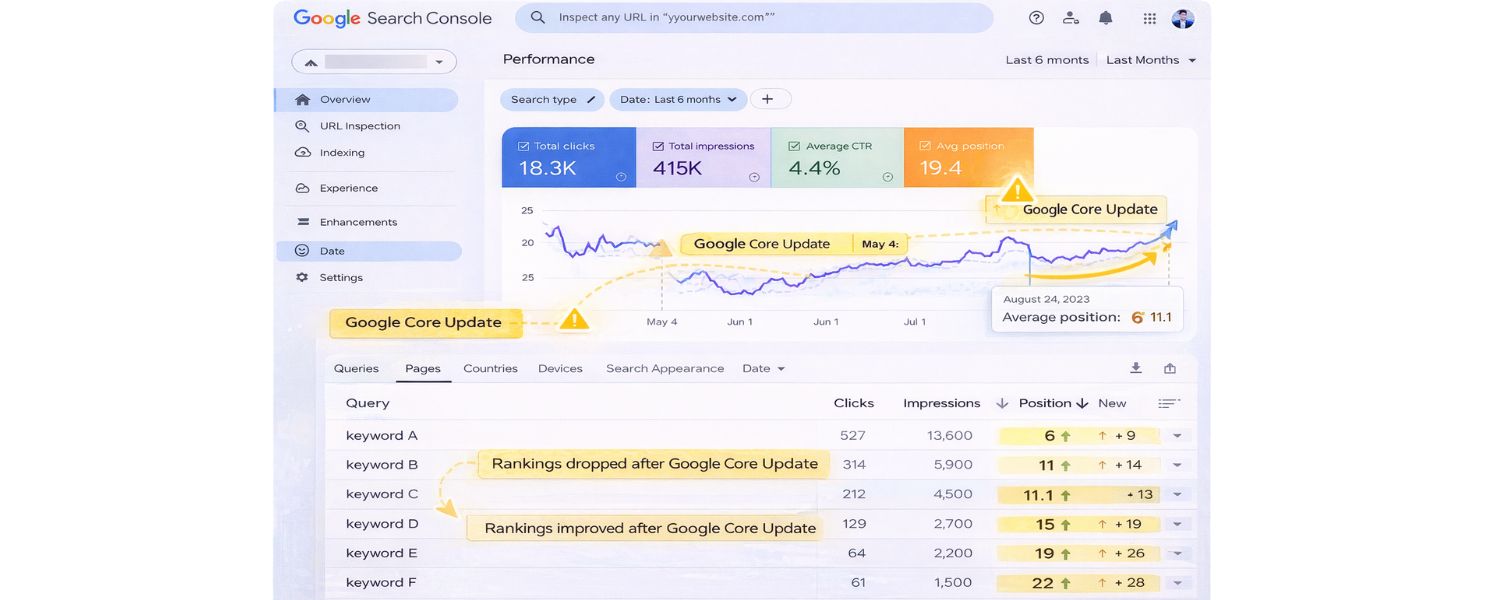The image size is (1500, 600).
Task: Switch to the Countries tab
Action: pyautogui.click(x=490, y=368)
